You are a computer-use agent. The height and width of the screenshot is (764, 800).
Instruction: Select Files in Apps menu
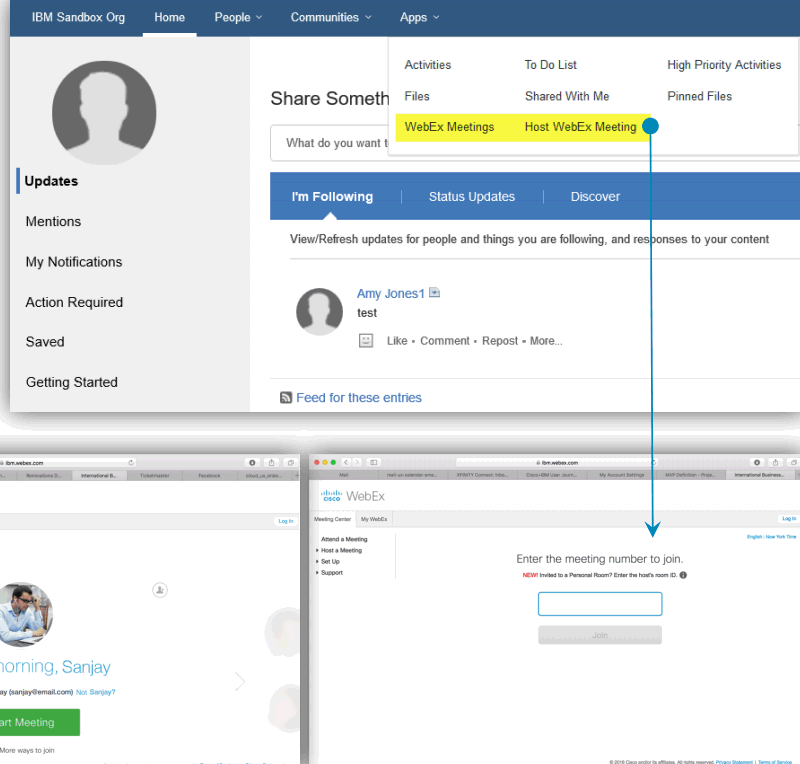coord(417,96)
